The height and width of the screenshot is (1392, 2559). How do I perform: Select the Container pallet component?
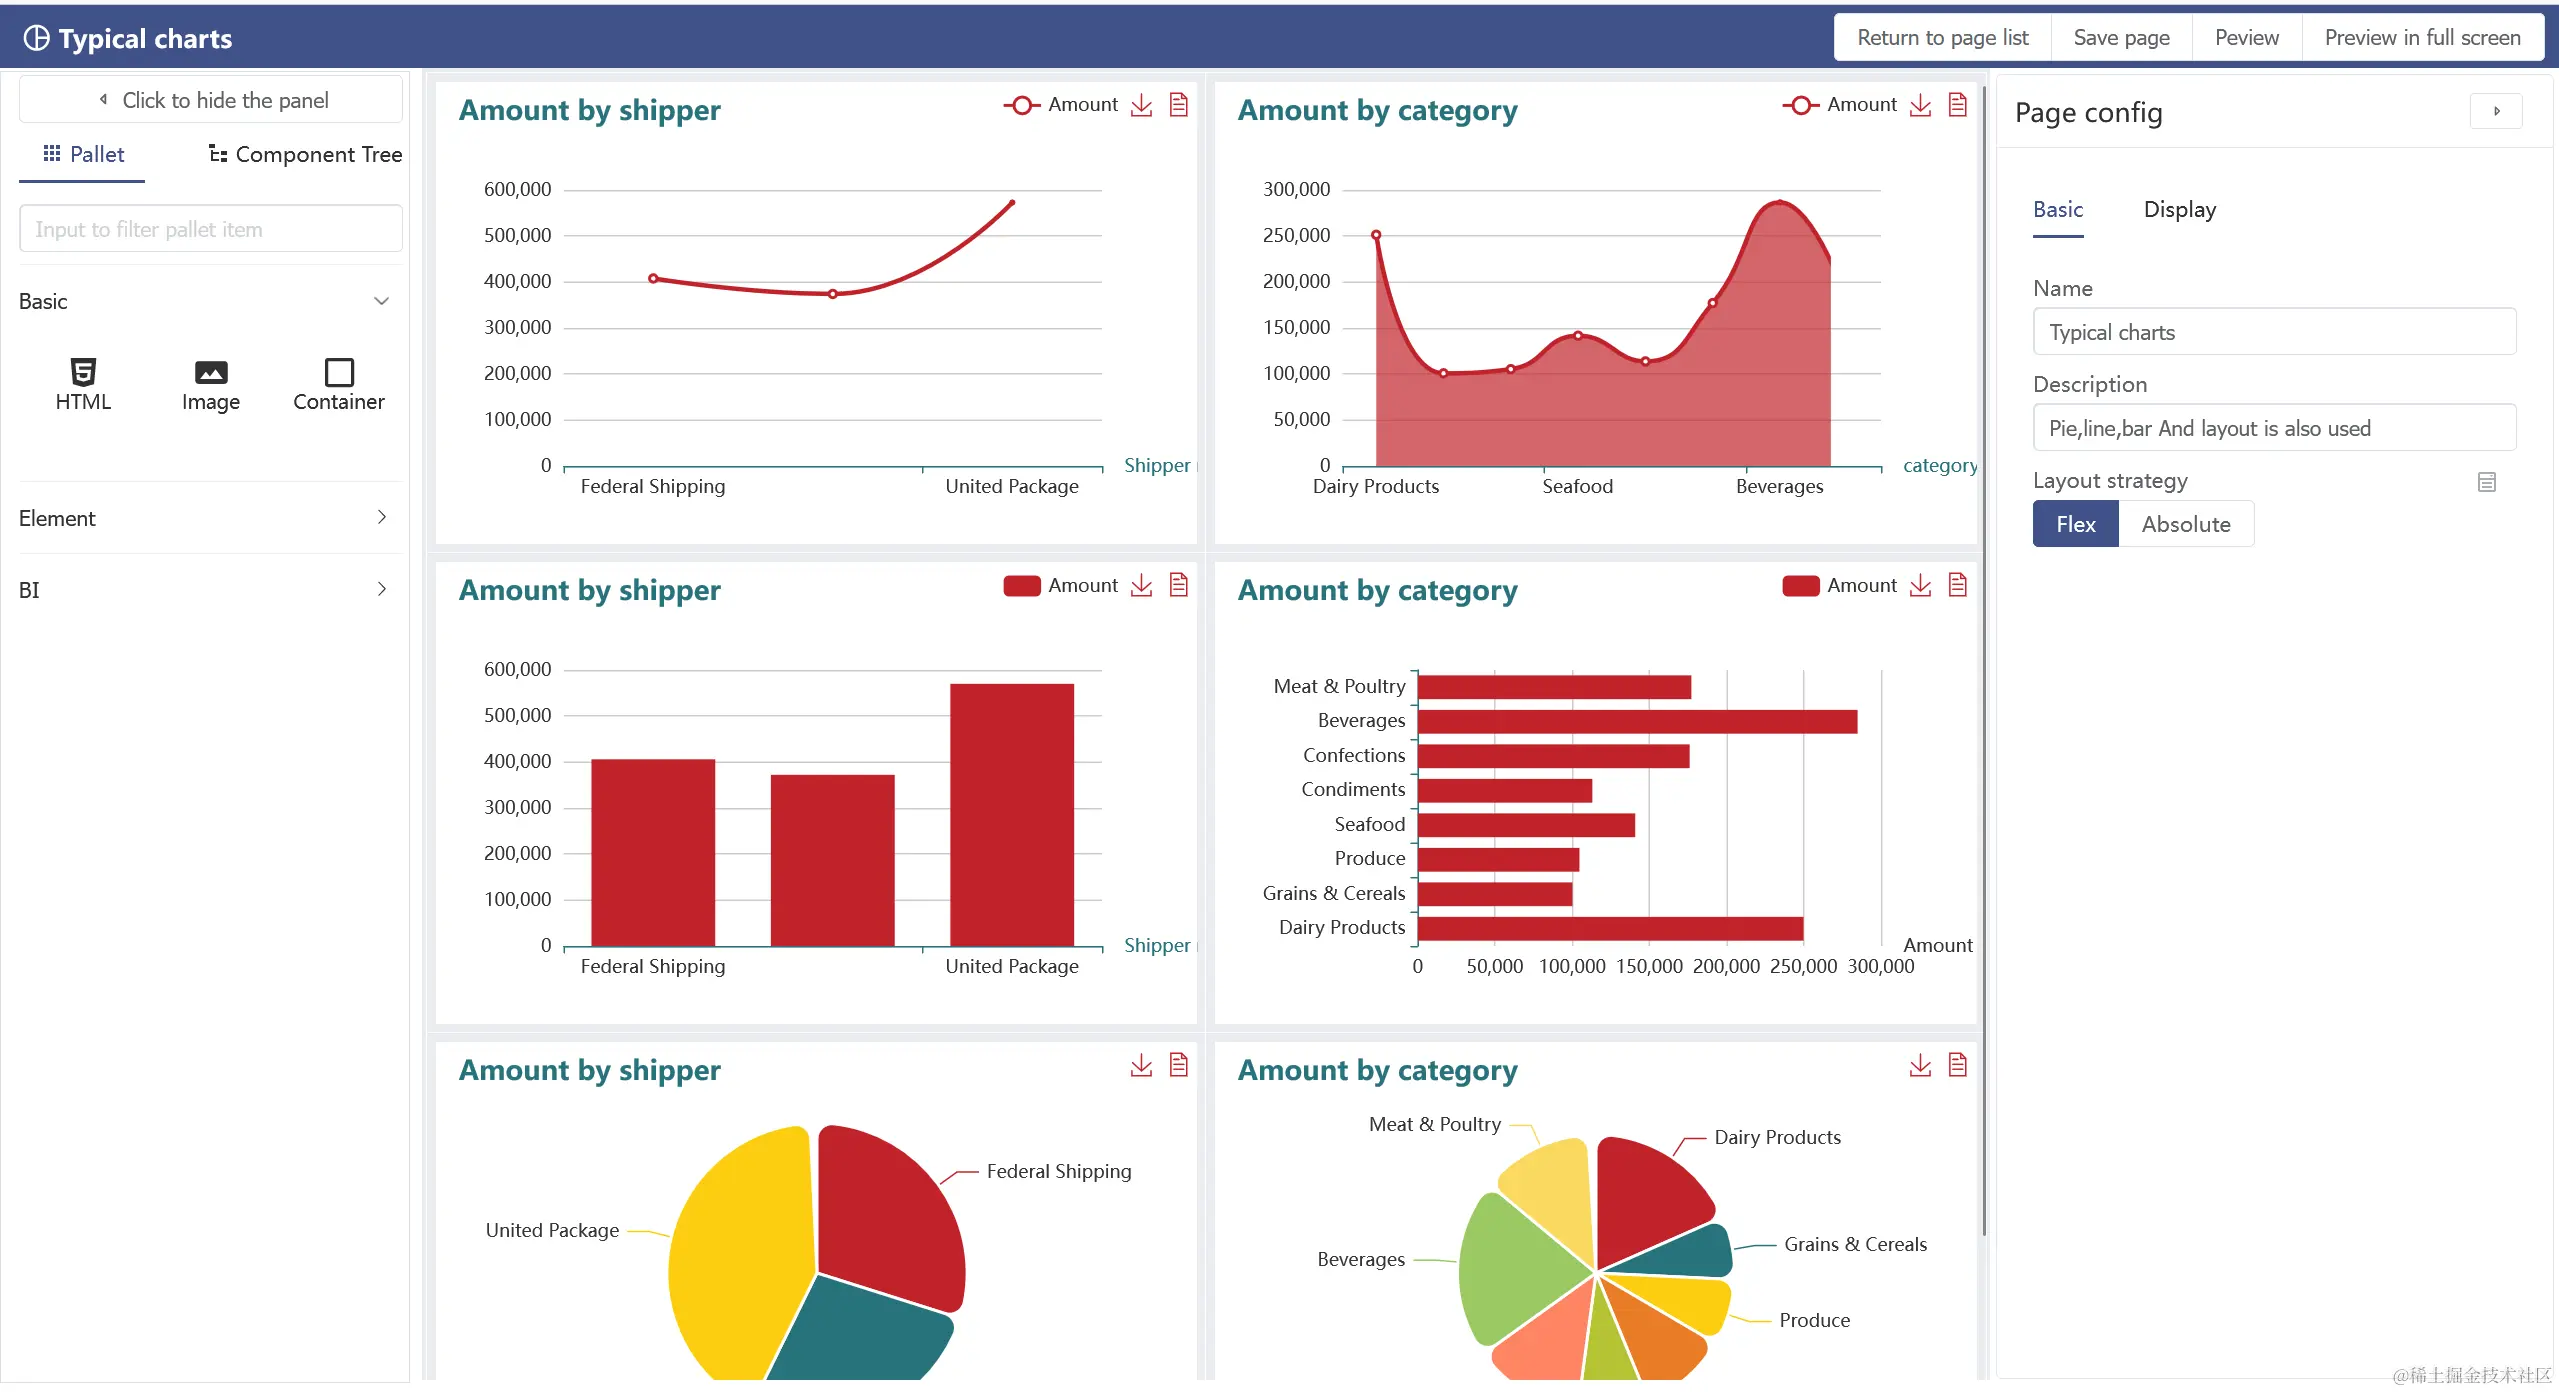coord(338,384)
